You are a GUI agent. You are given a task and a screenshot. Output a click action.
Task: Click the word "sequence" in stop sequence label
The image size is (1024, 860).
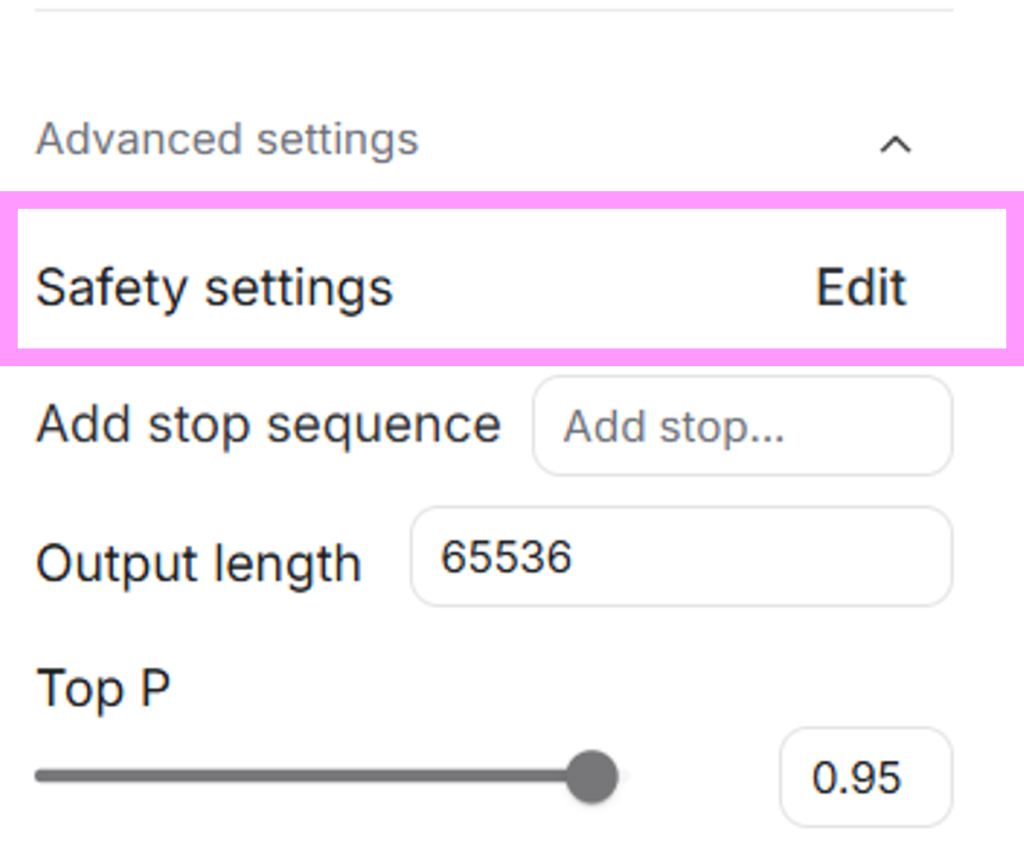coord(384,426)
